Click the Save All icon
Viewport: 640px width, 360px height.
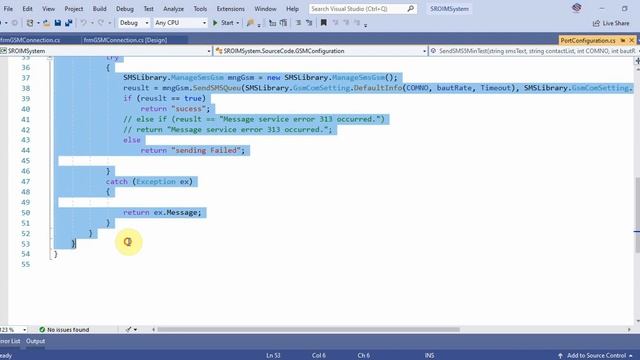[x=69, y=23]
